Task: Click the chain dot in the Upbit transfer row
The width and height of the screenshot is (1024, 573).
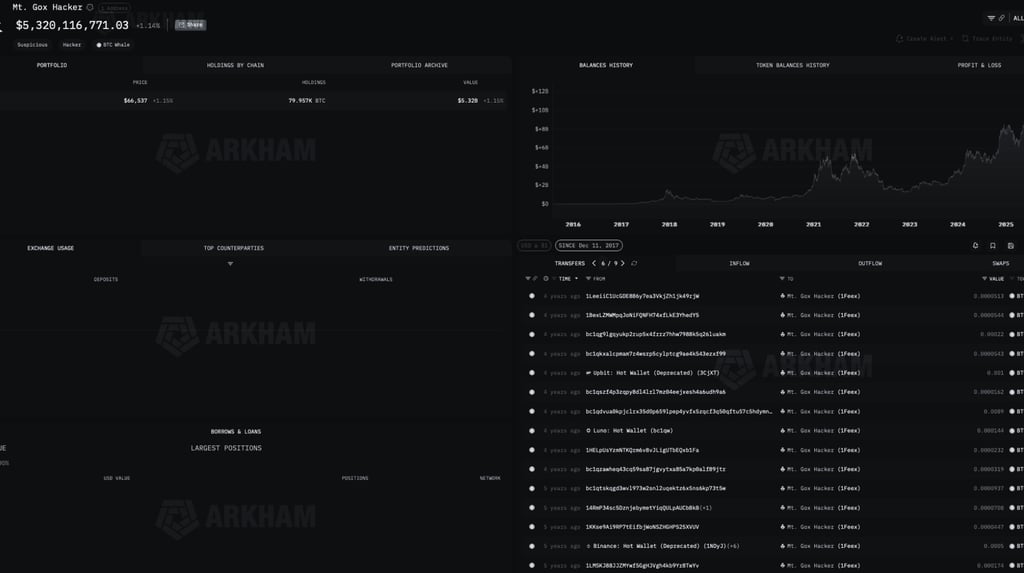Action: (532, 373)
